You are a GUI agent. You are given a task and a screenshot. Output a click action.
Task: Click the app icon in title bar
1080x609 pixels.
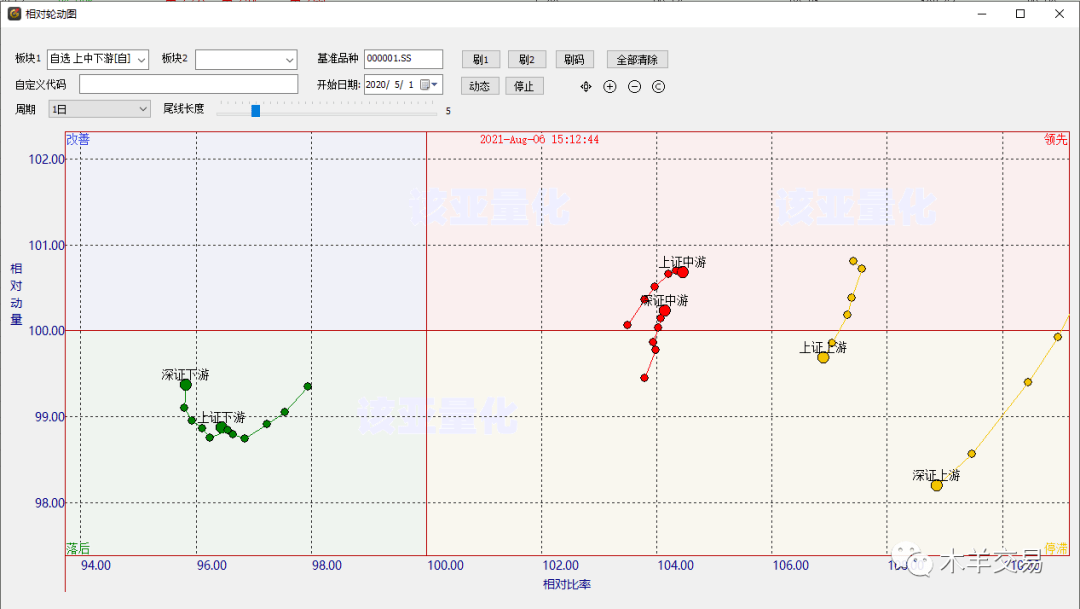click(x=14, y=14)
